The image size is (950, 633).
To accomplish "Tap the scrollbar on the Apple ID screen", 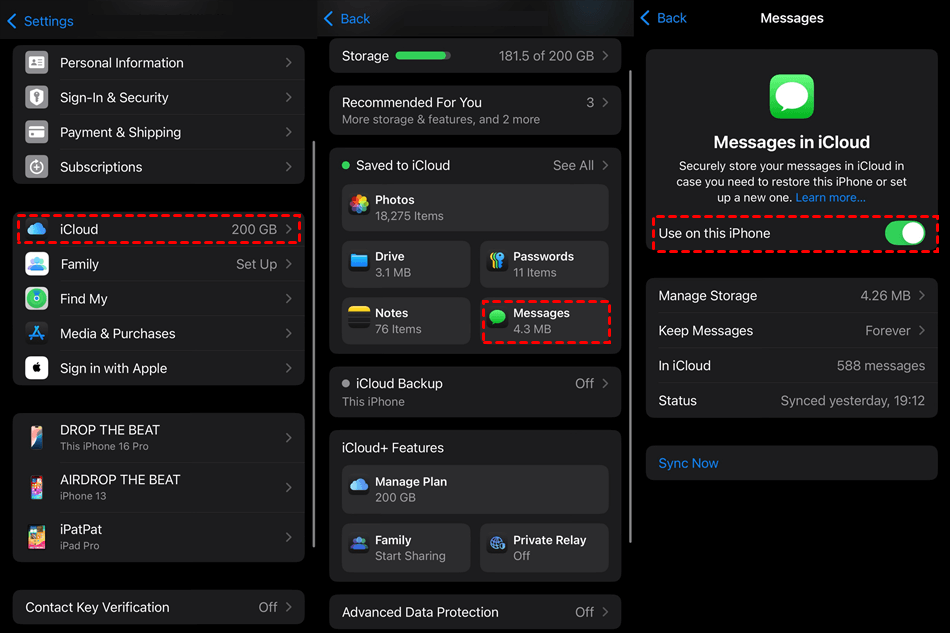I will (x=313, y=344).
